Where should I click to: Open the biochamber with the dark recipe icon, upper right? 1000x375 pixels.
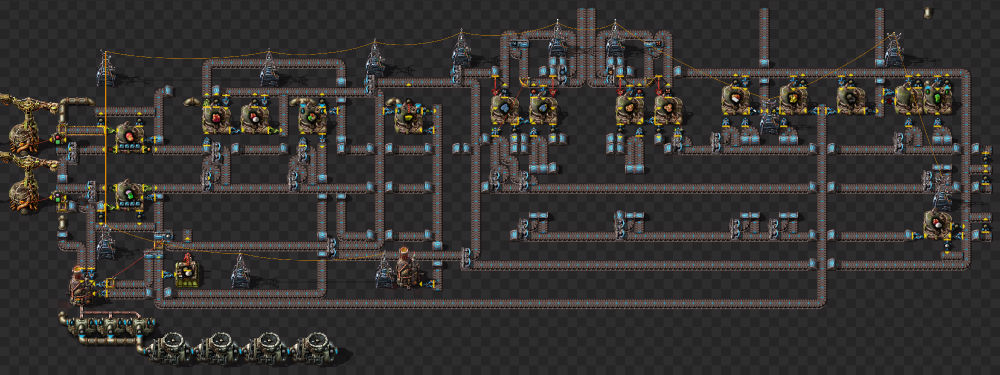[x=852, y=99]
